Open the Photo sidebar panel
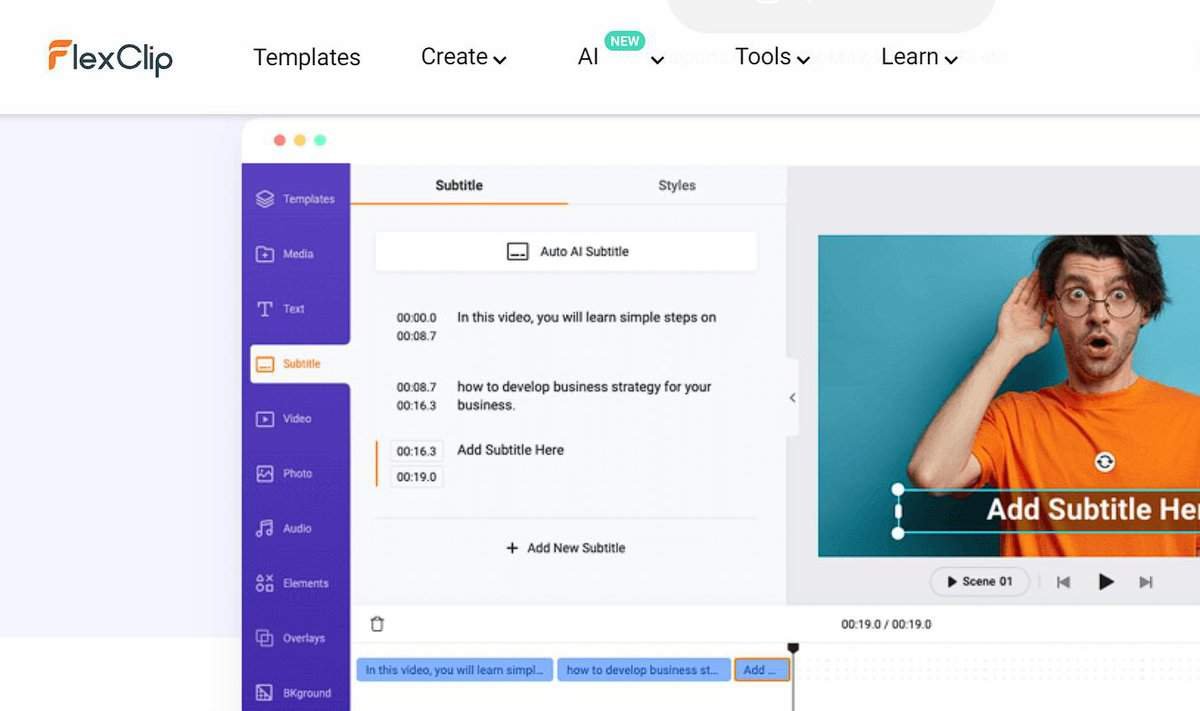The width and height of the screenshot is (1200, 711). coord(265,474)
